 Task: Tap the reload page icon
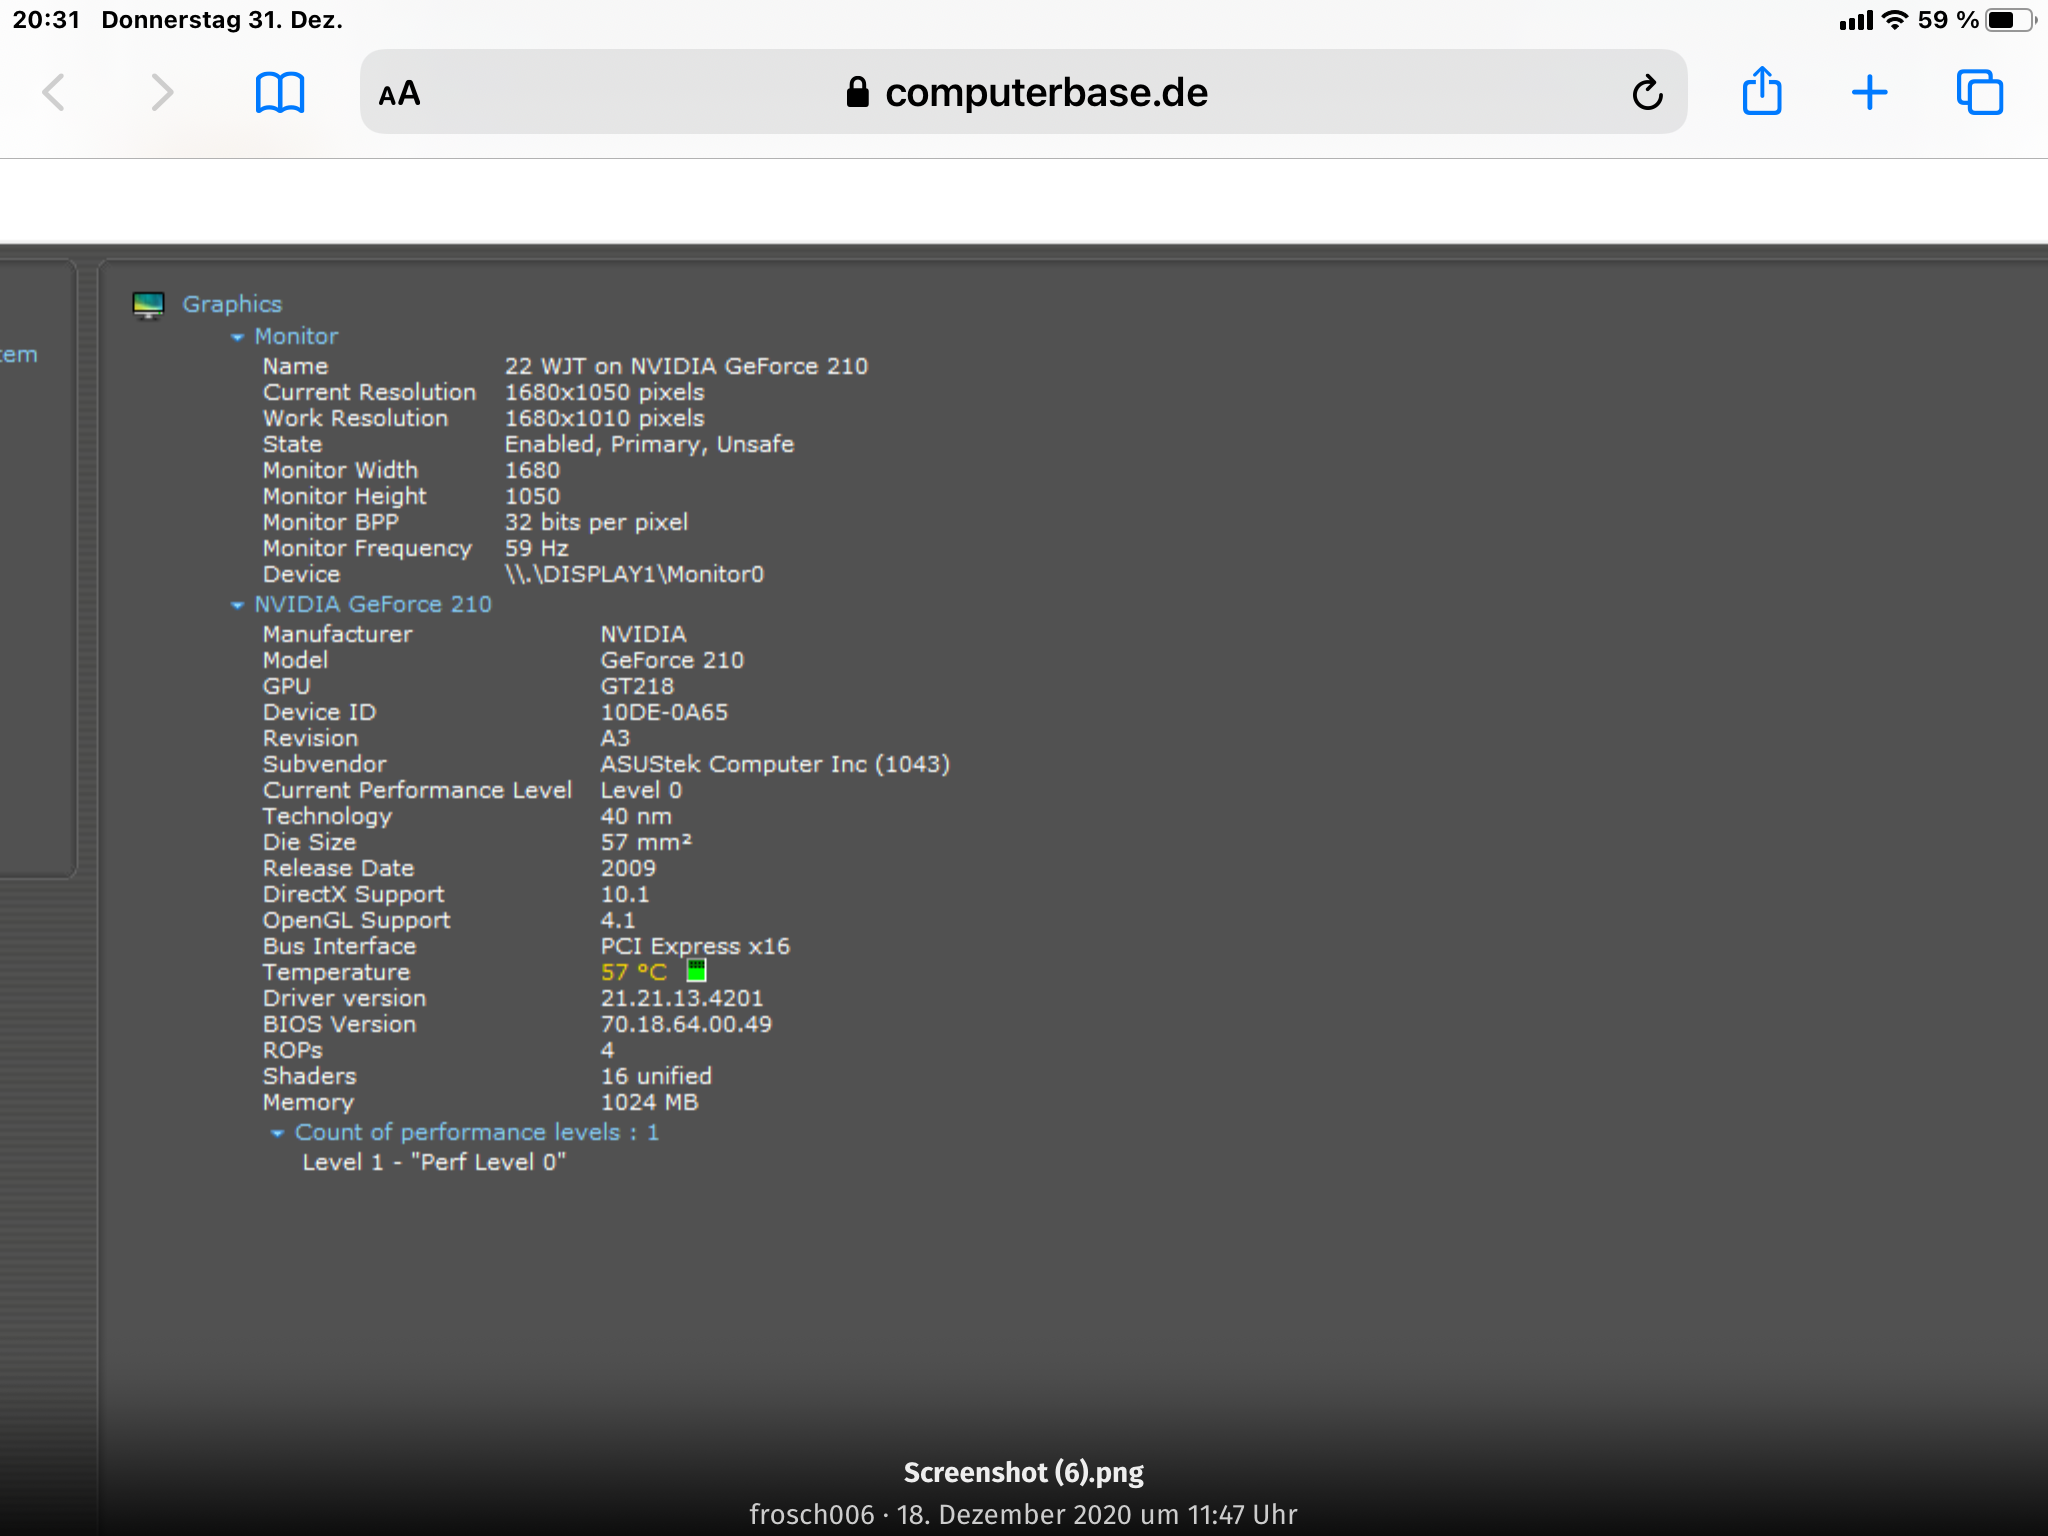click(1647, 93)
